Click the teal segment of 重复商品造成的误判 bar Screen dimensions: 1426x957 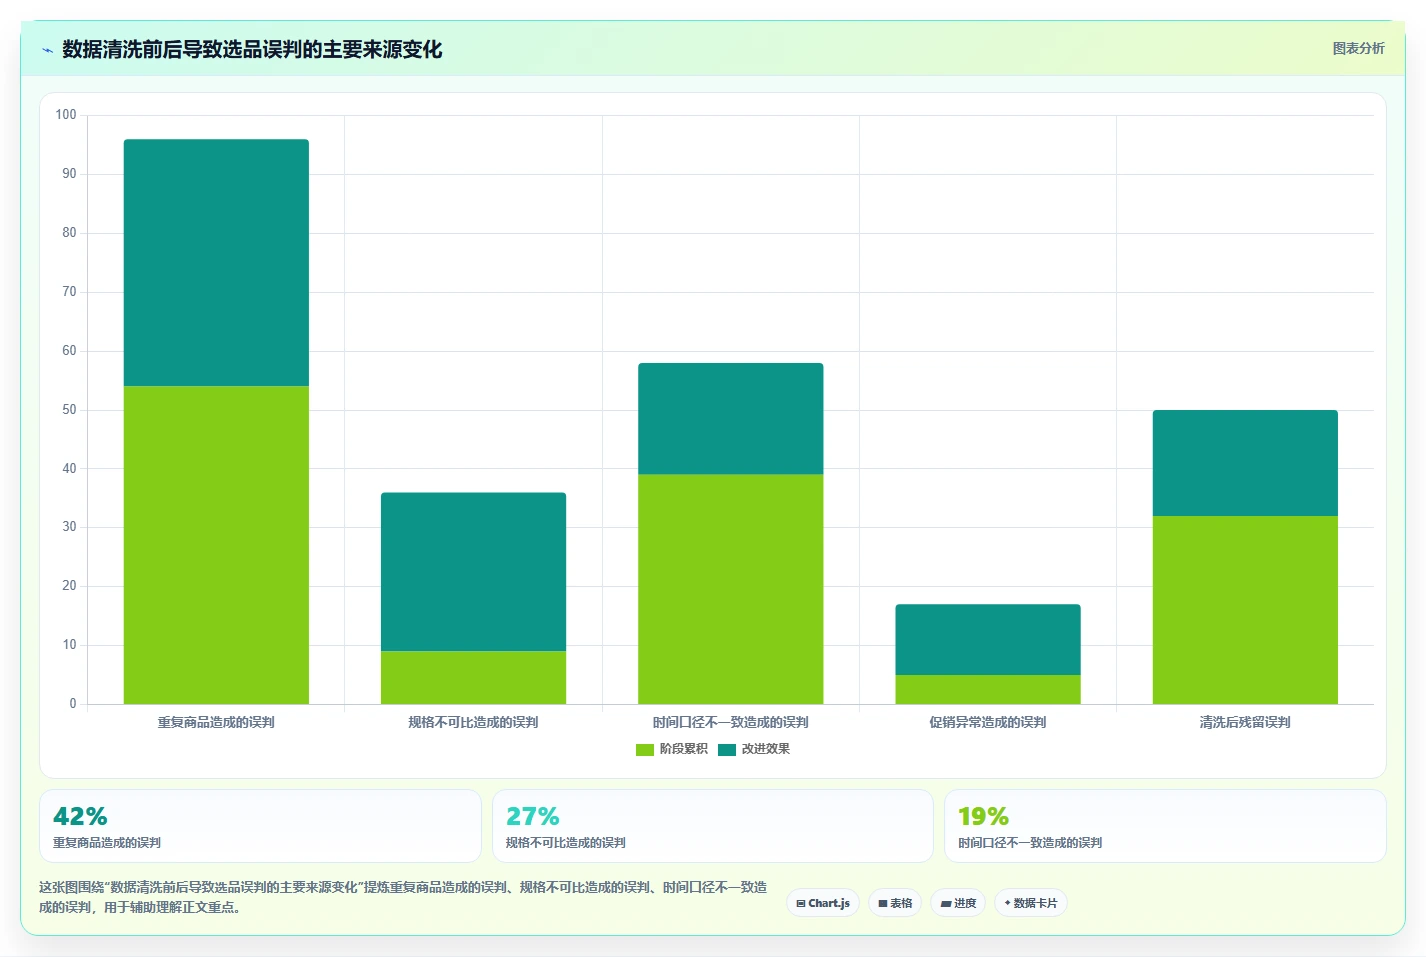tap(216, 263)
